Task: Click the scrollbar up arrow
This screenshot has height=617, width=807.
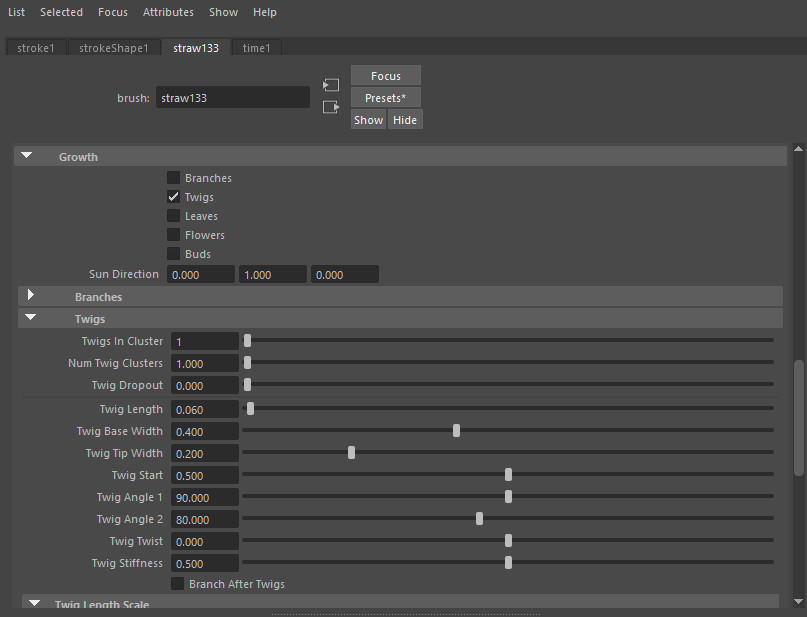Action: [x=799, y=149]
